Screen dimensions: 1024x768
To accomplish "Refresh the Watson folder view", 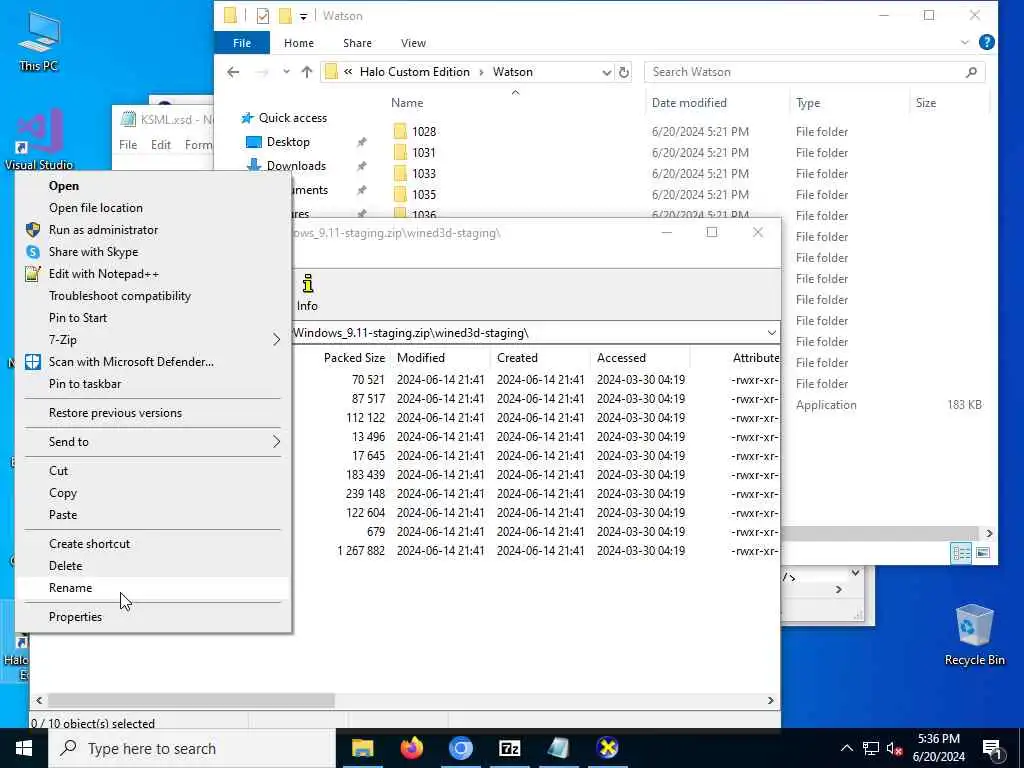I will tap(624, 72).
